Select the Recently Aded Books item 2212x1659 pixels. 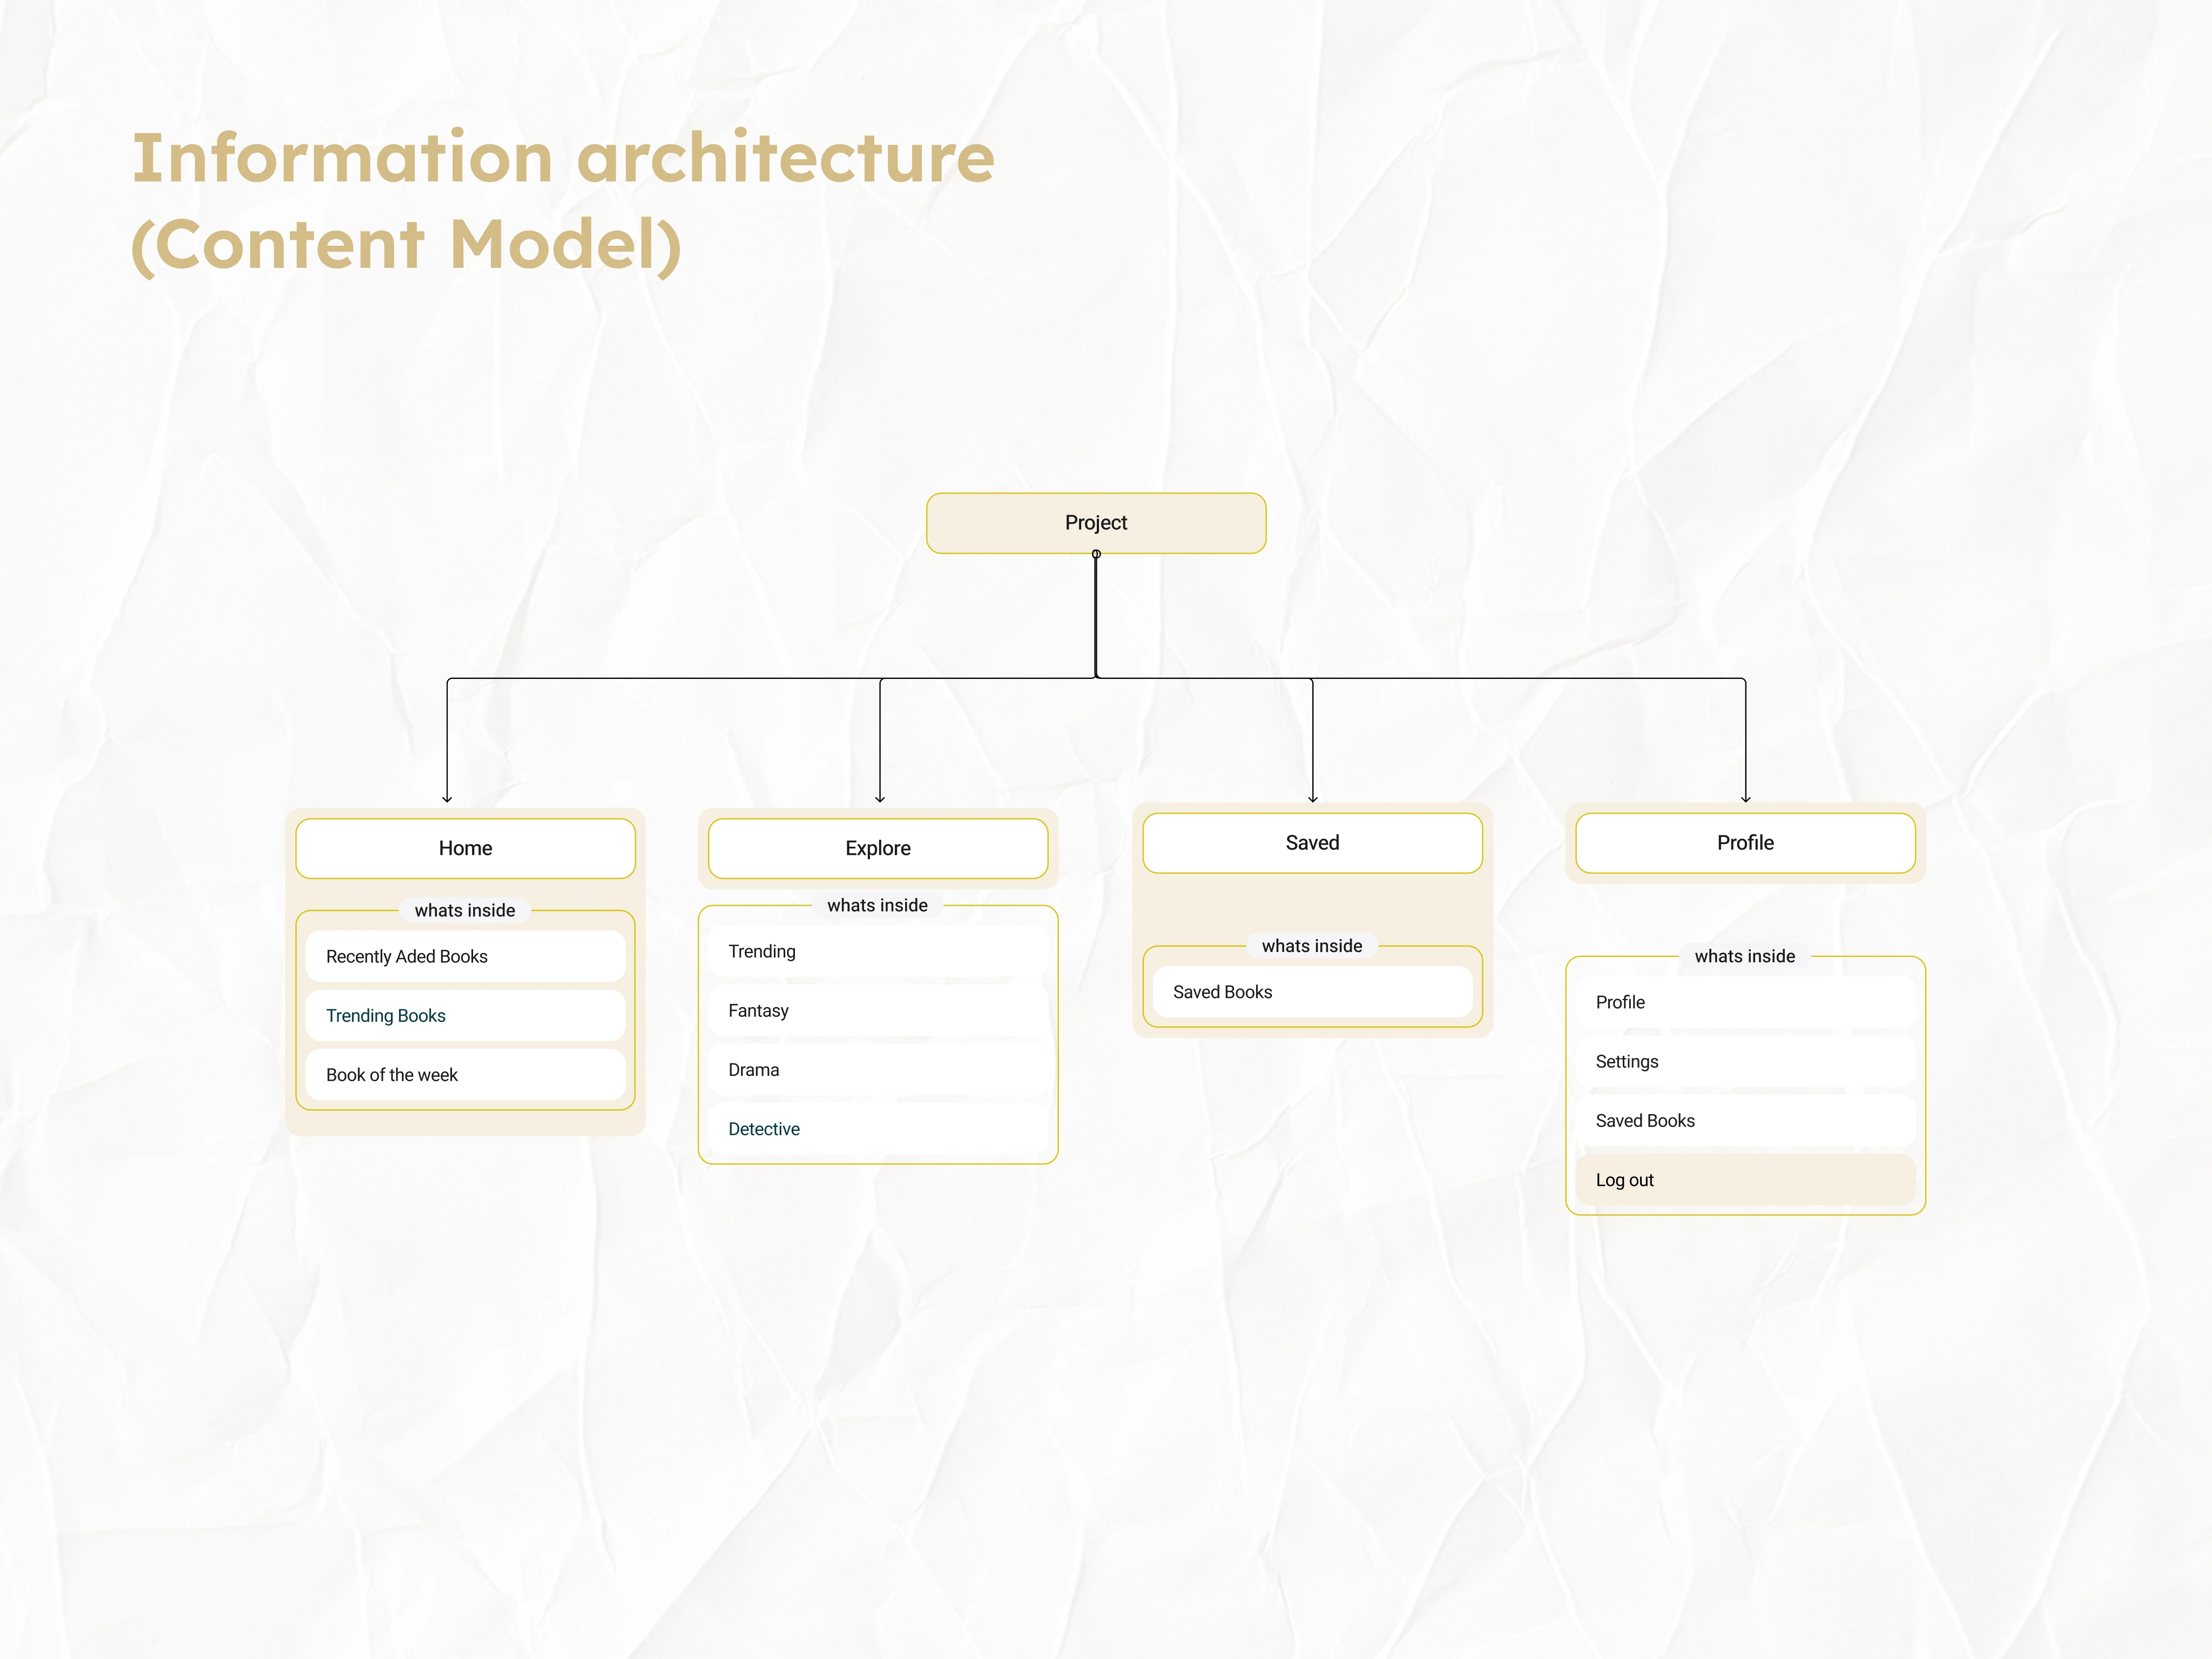[465, 956]
